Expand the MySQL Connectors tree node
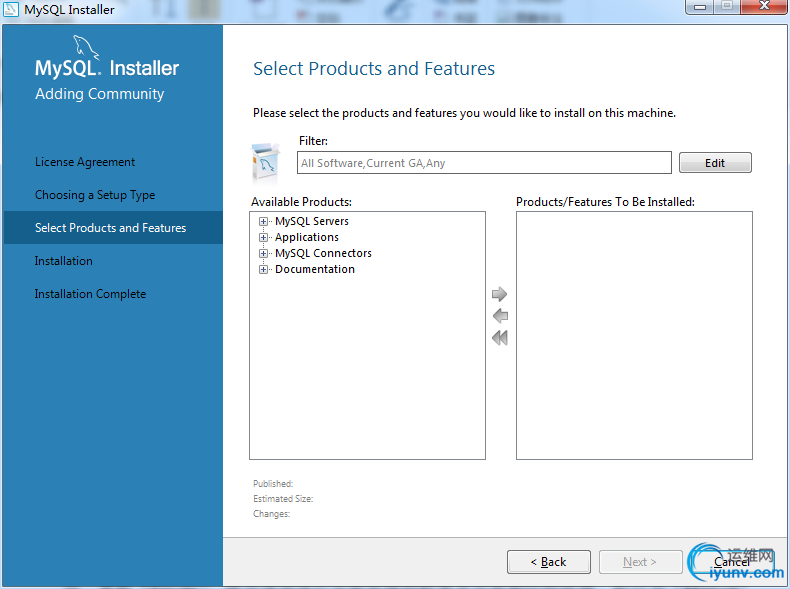The width and height of the screenshot is (790, 589). (263, 253)
